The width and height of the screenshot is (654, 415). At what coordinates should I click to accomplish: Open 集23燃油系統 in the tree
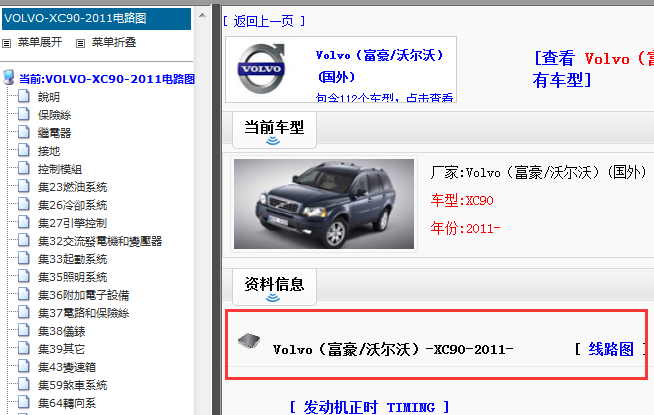pos(73,187)
